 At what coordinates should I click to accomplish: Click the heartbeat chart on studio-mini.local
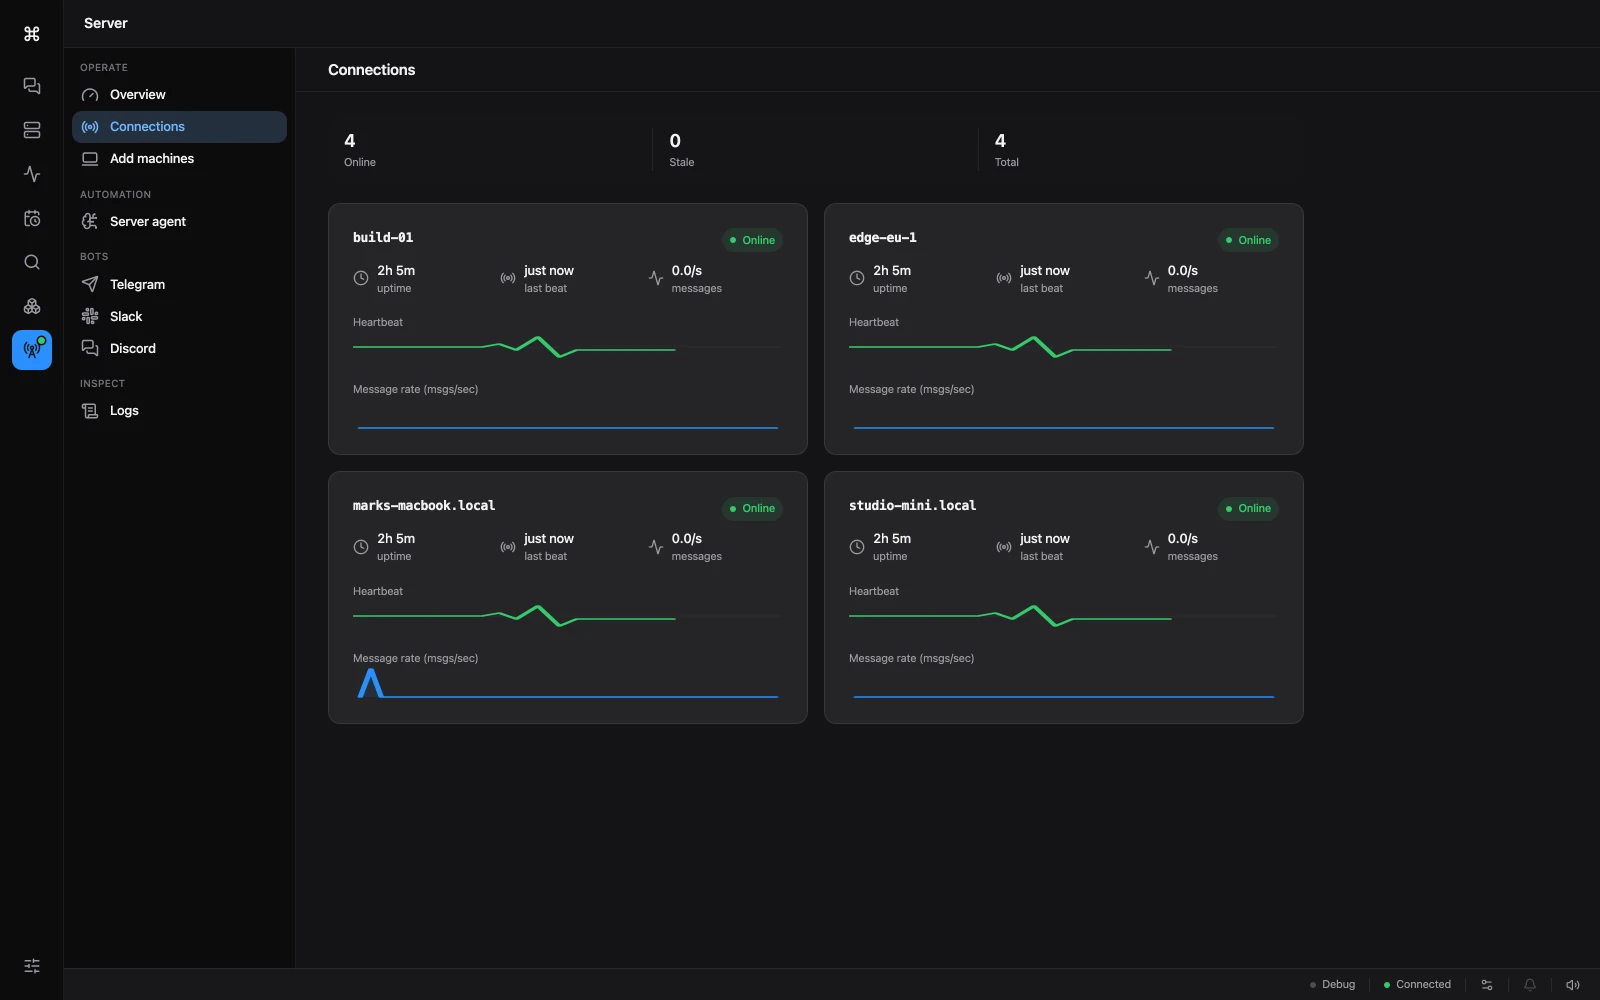[1064, 616]
